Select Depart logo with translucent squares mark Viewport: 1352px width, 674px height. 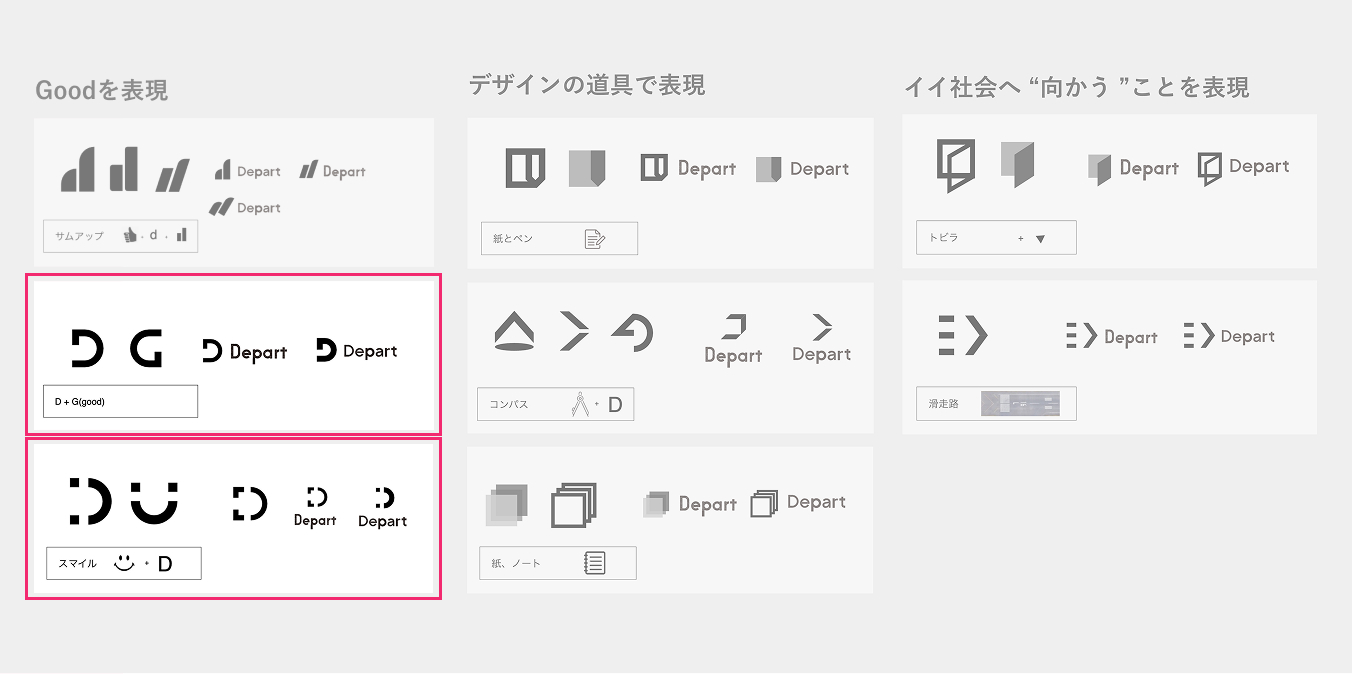point(690,504)
